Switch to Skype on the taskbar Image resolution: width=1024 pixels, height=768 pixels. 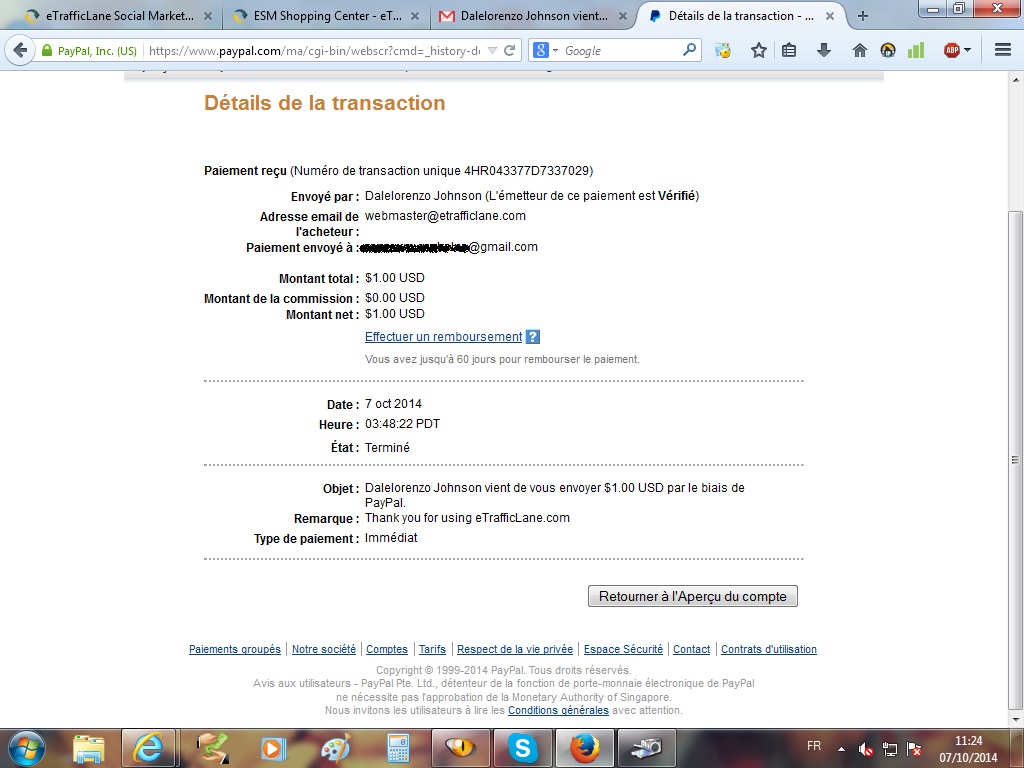pos(522,748)
